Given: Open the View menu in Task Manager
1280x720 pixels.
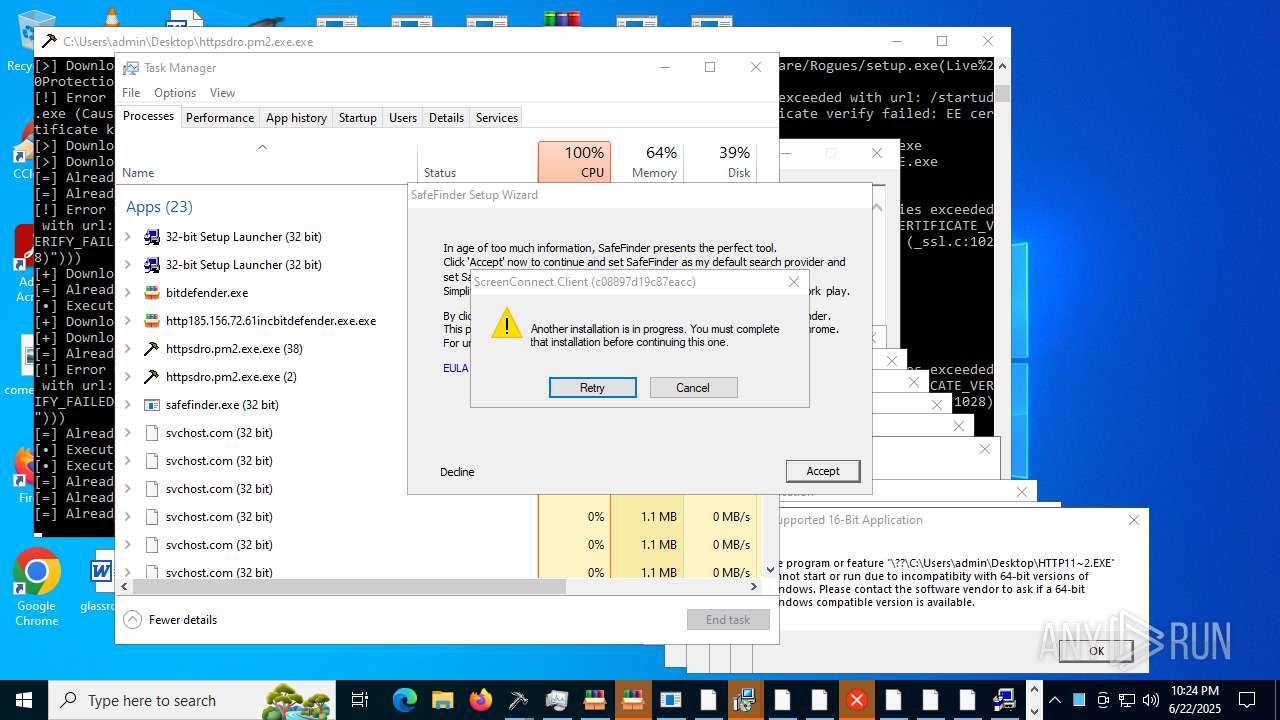Looking at the screenshot, I should (x=222, y=93).
